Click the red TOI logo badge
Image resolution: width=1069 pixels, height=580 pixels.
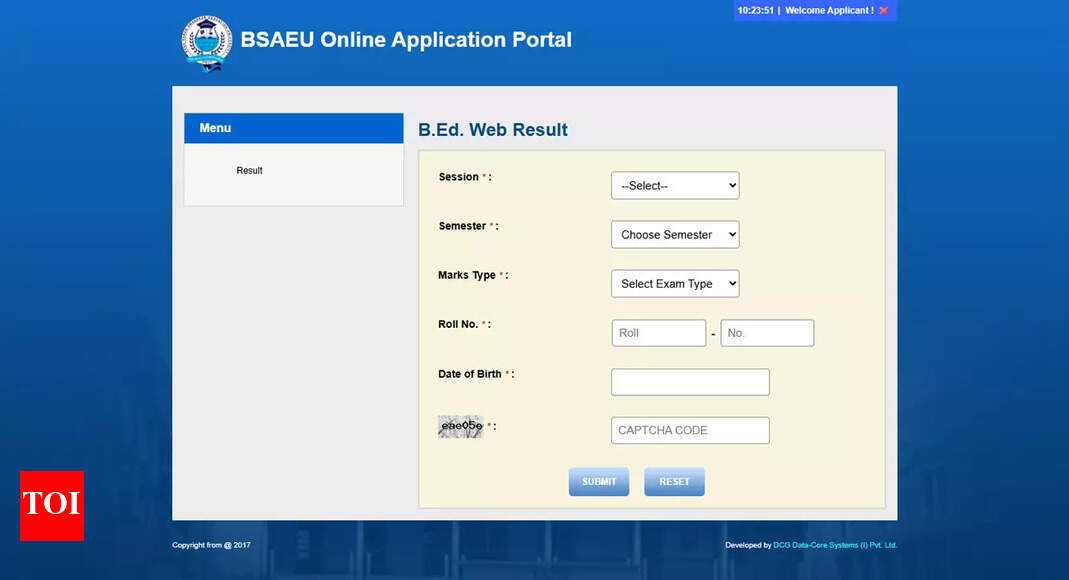(51, 505)
